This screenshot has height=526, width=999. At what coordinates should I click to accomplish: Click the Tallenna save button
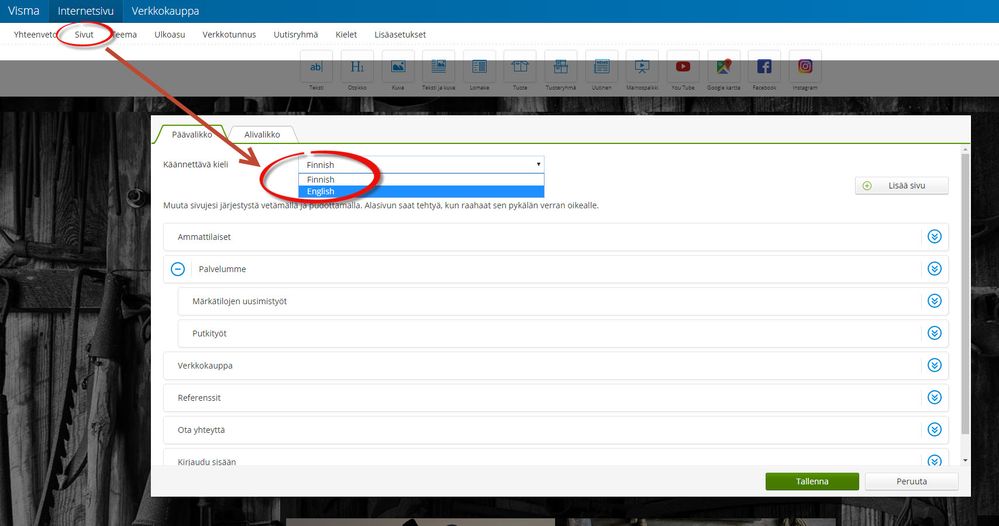coord(812,481)
